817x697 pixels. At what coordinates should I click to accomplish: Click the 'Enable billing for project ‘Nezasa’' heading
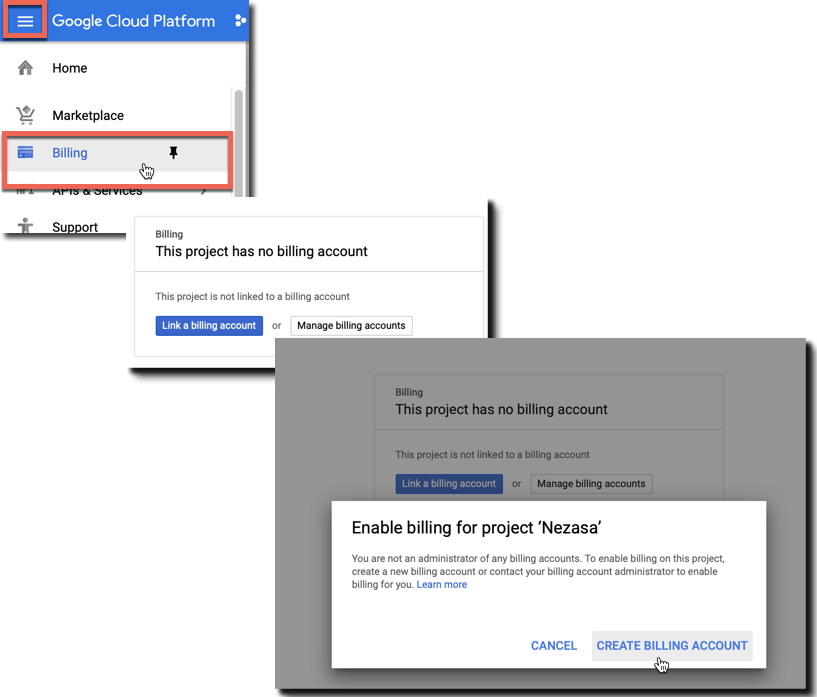(477, 528)
